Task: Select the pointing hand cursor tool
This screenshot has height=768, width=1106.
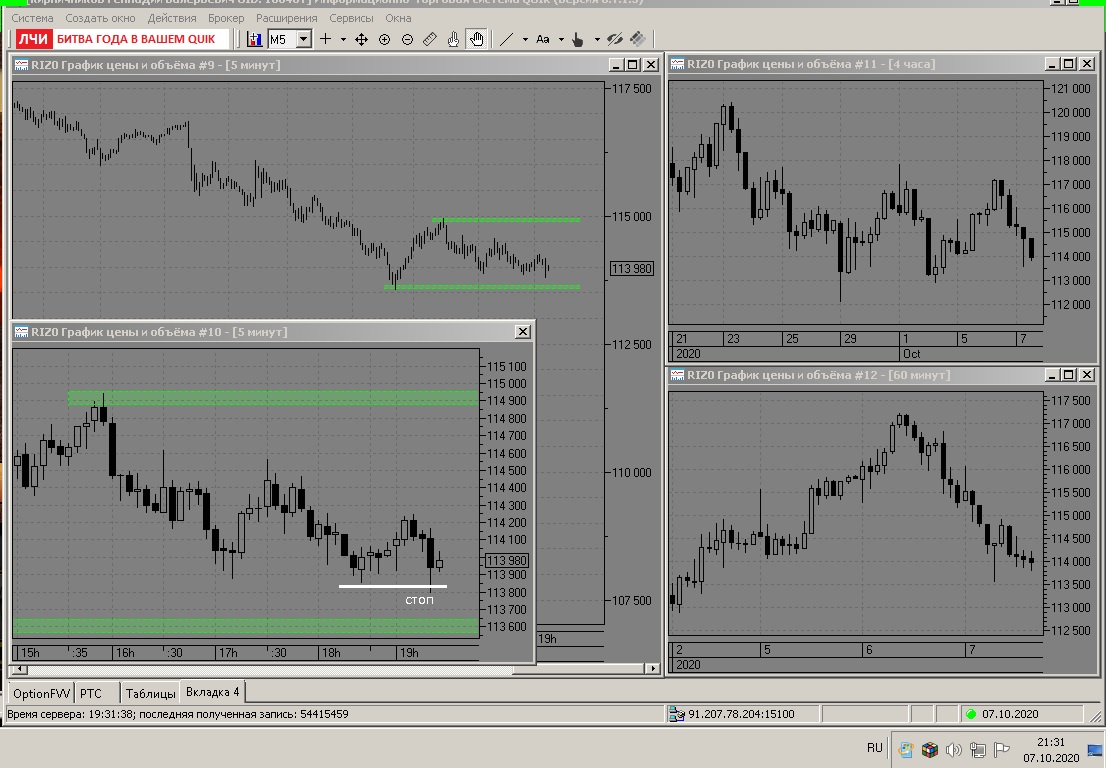Action: point(453,39)
